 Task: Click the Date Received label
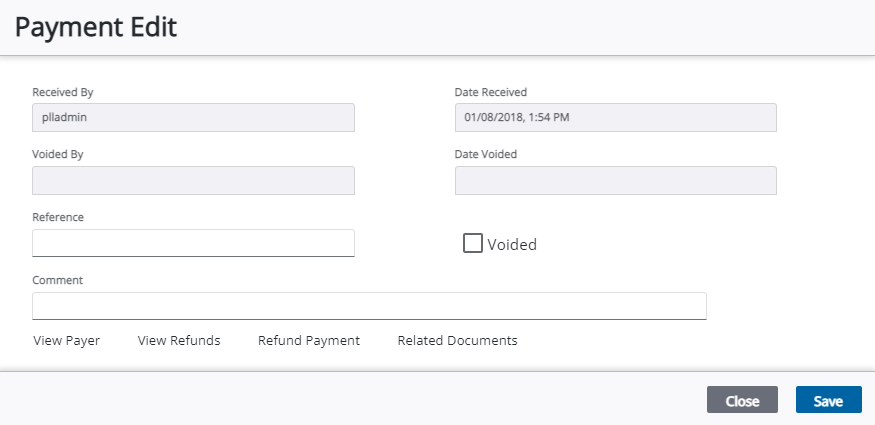491,93
